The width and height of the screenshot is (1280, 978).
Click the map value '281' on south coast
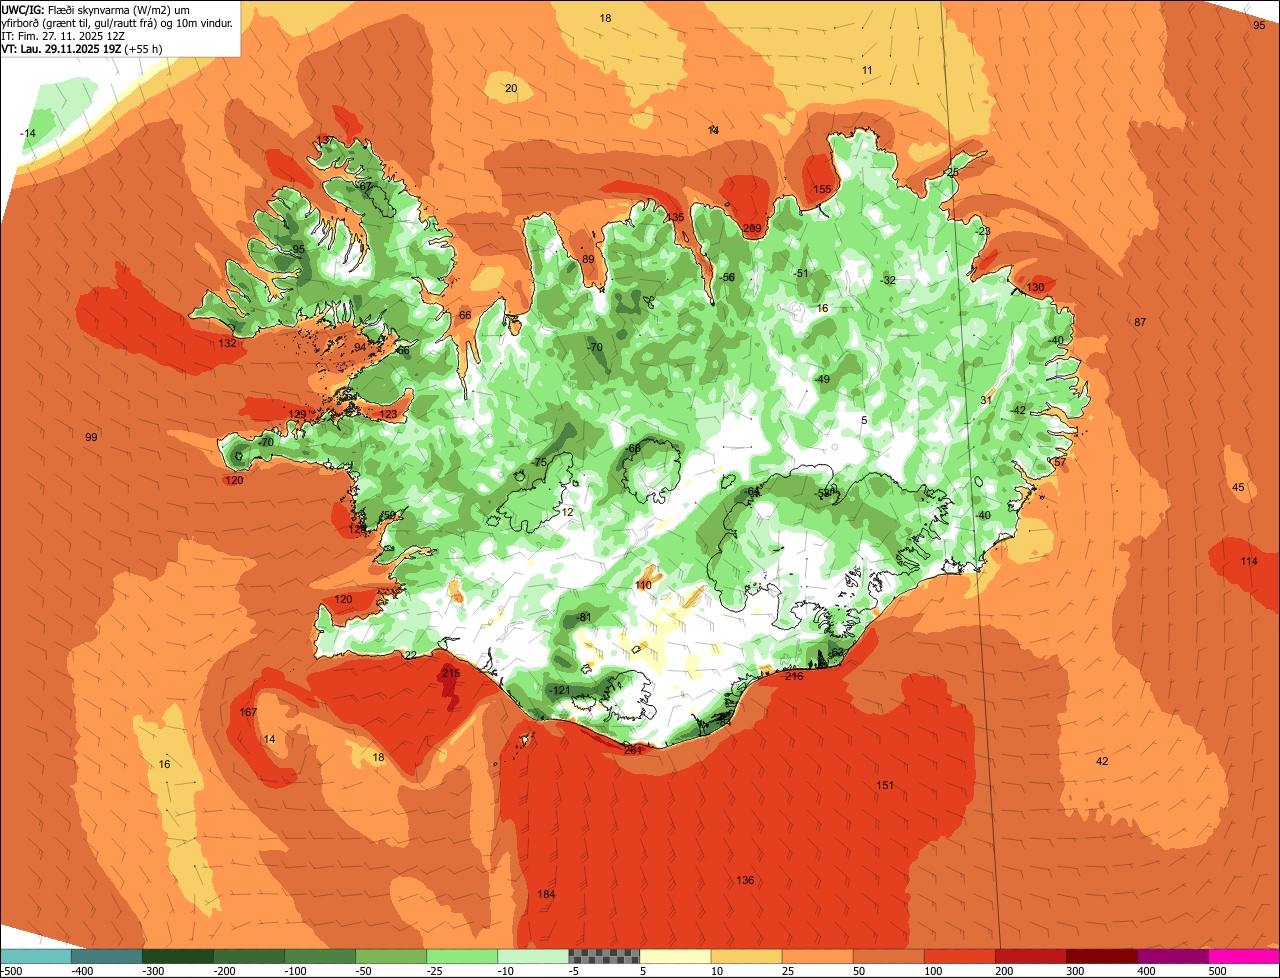(x=632, y=750)
